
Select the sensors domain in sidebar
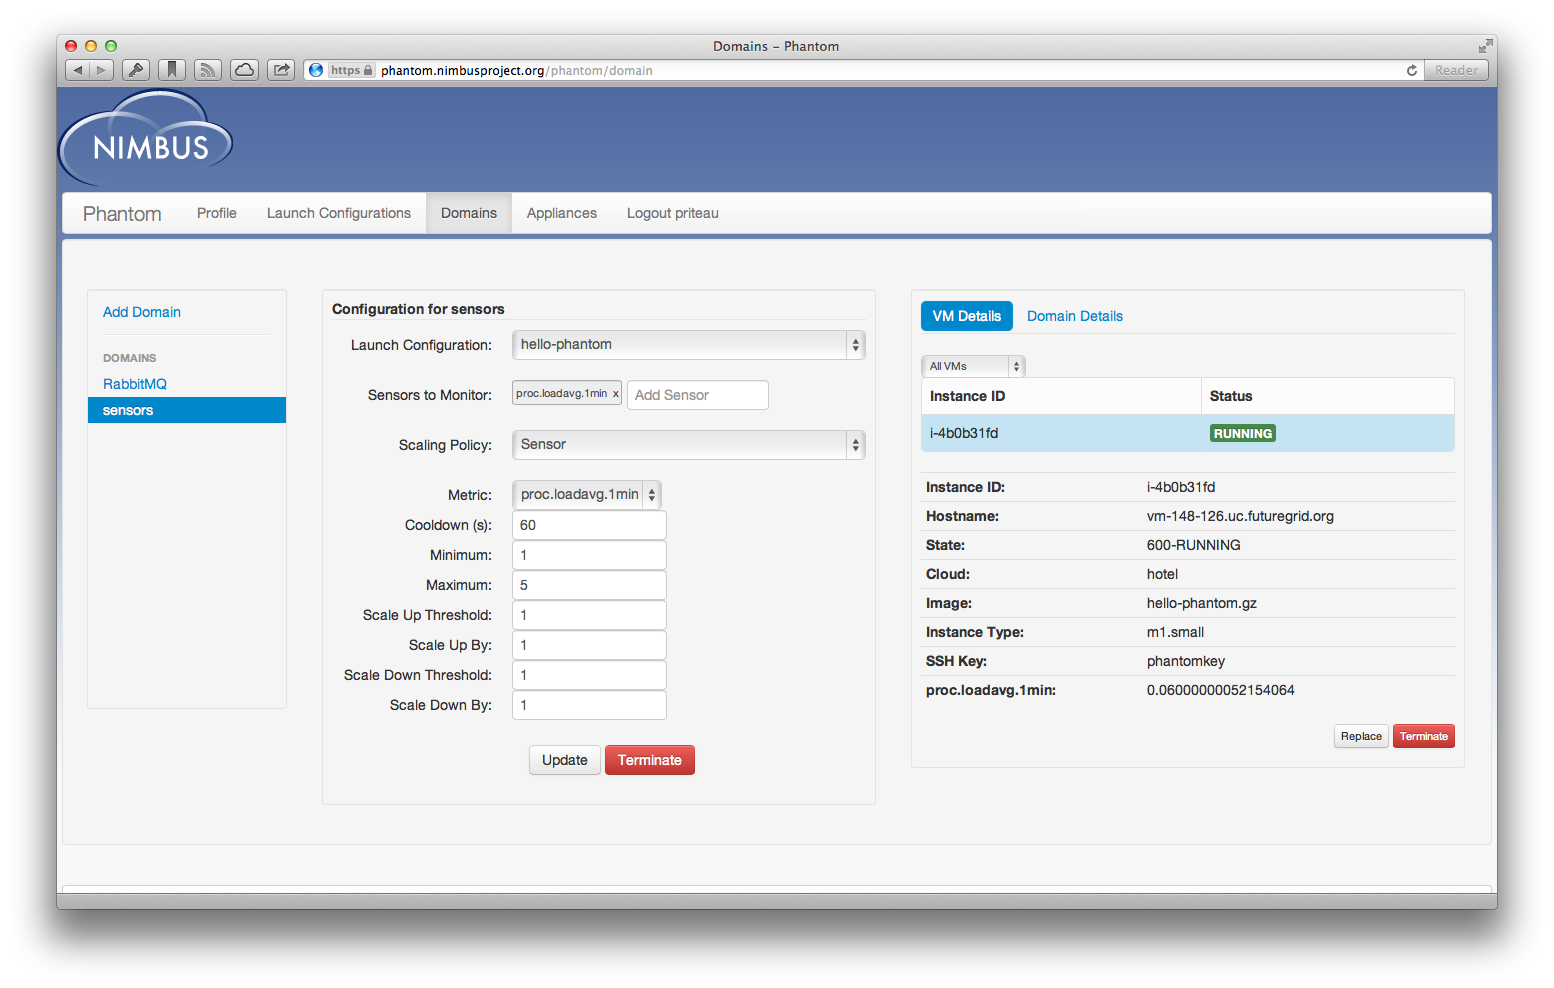tap(187, 410)
